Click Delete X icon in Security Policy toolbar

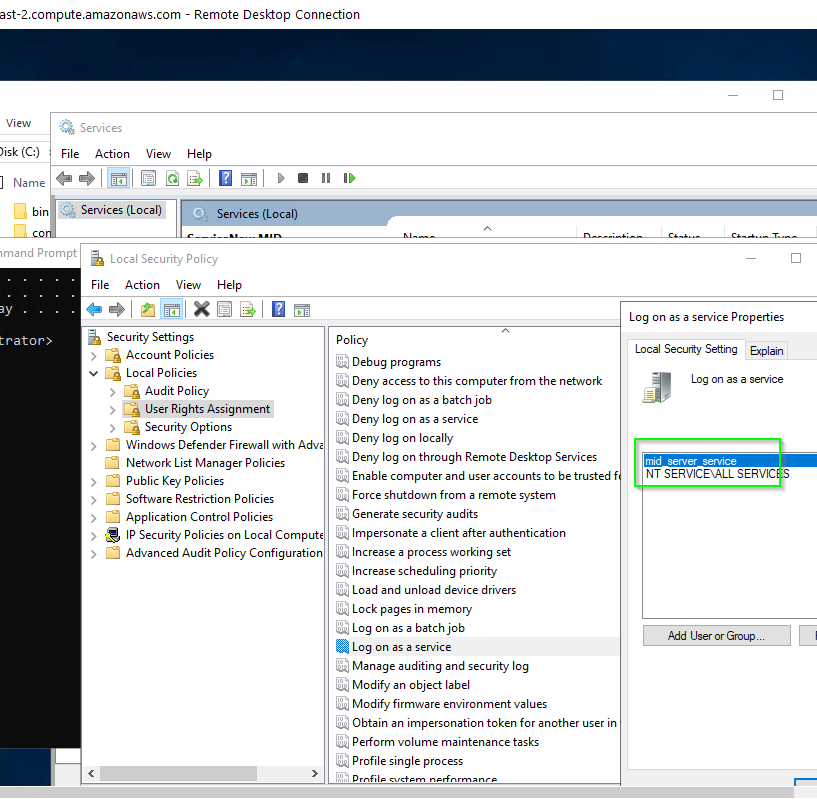pos(202,310)
